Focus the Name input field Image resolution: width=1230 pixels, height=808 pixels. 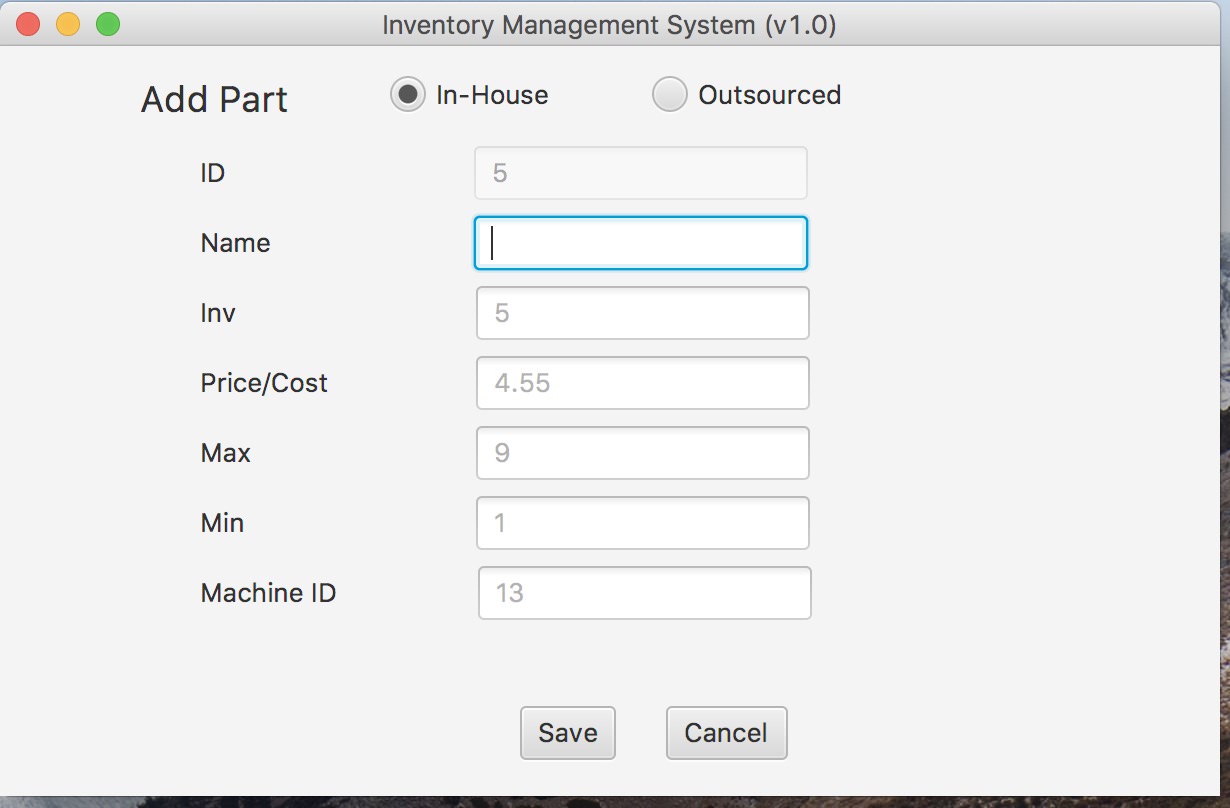640,243
